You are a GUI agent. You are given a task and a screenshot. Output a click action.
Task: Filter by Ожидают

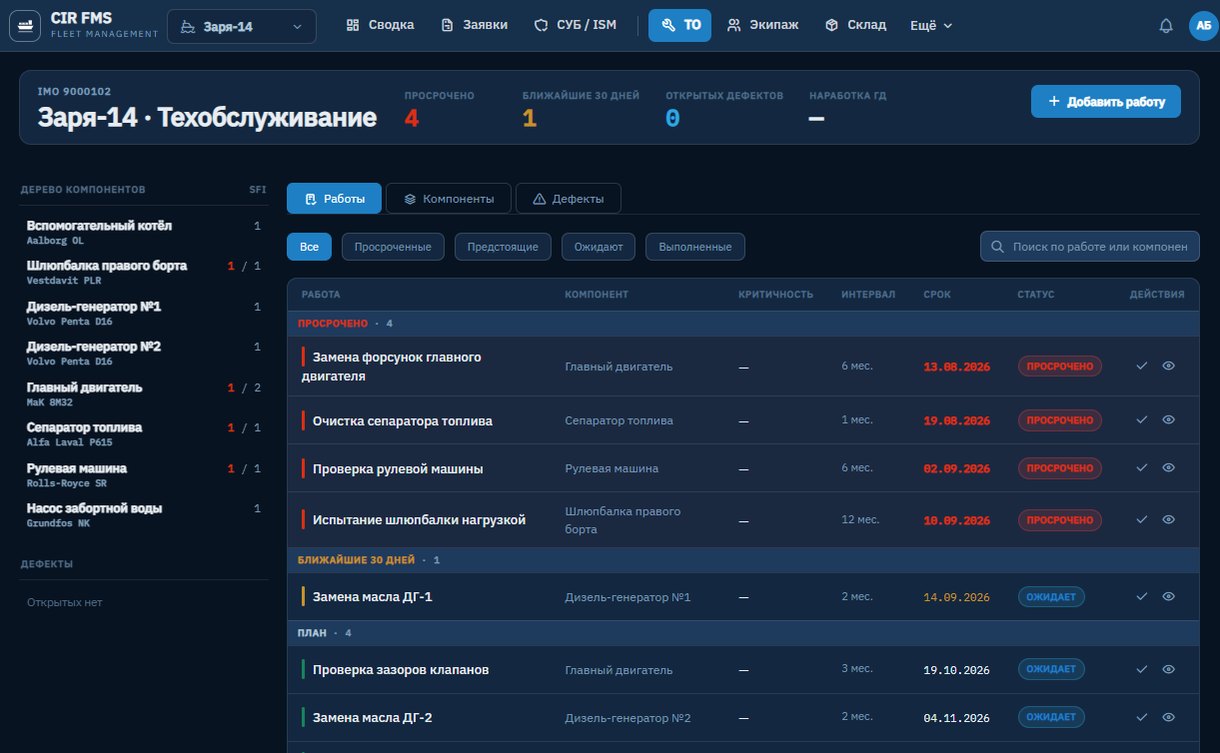pyautogui.click(x=598, y=247)
